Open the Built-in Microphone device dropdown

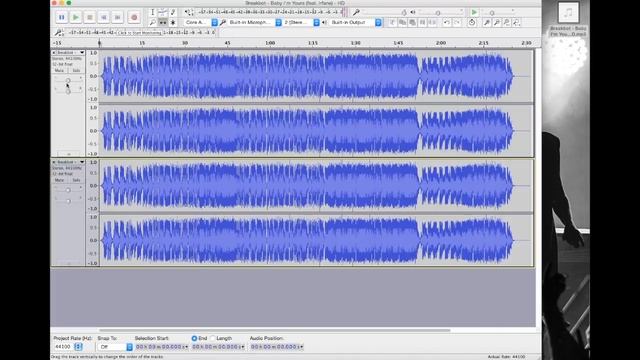(x=255, y=22)
